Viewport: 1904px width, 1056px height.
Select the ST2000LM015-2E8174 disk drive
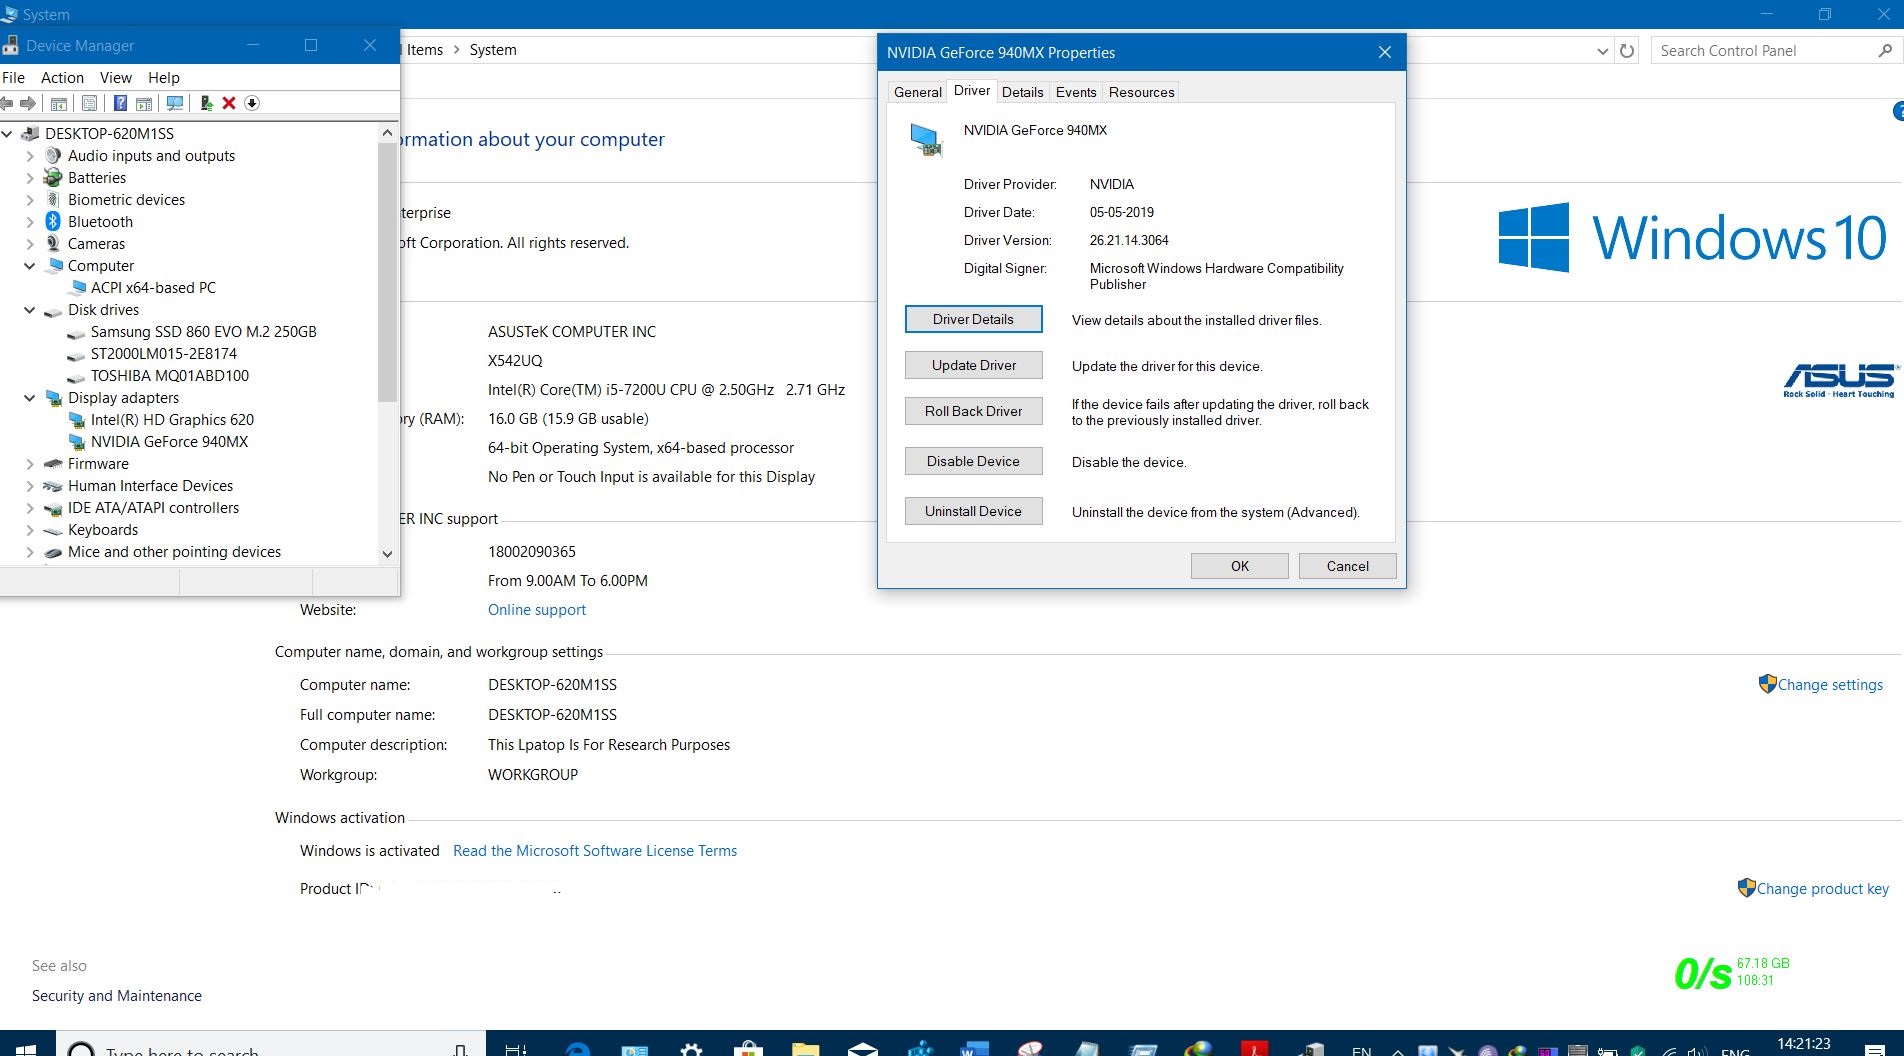163,354
